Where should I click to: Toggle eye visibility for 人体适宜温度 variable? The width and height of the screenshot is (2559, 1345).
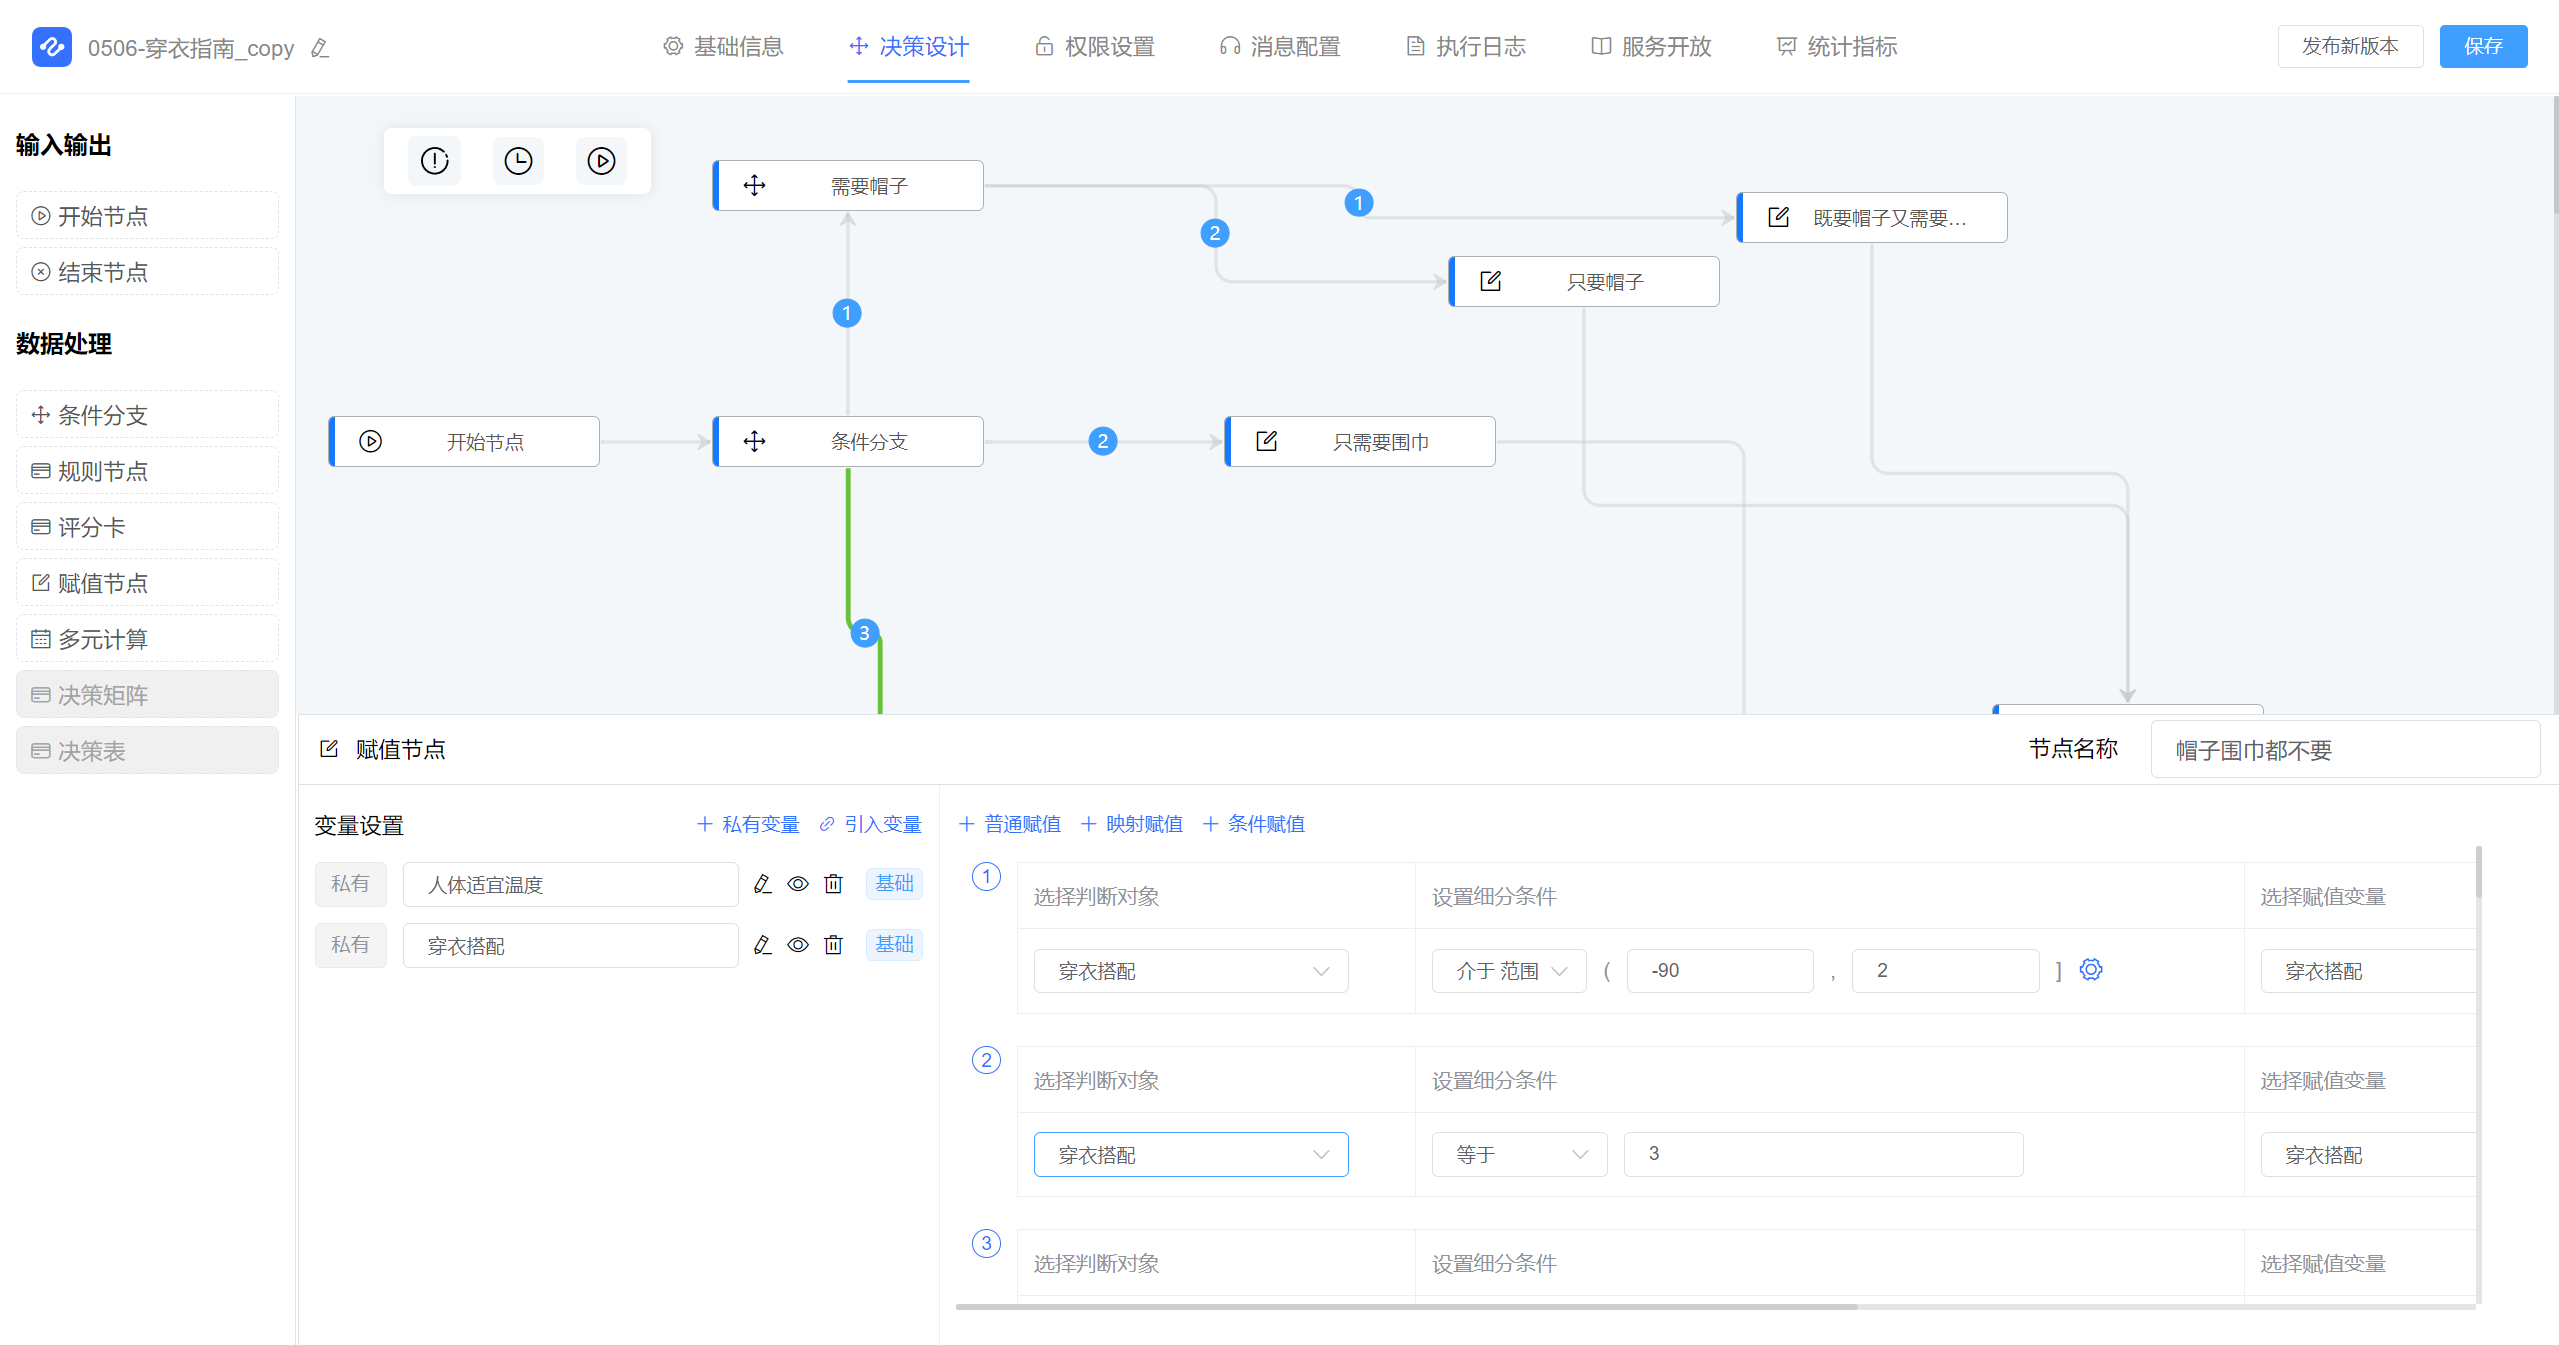[x=798, y=884]
